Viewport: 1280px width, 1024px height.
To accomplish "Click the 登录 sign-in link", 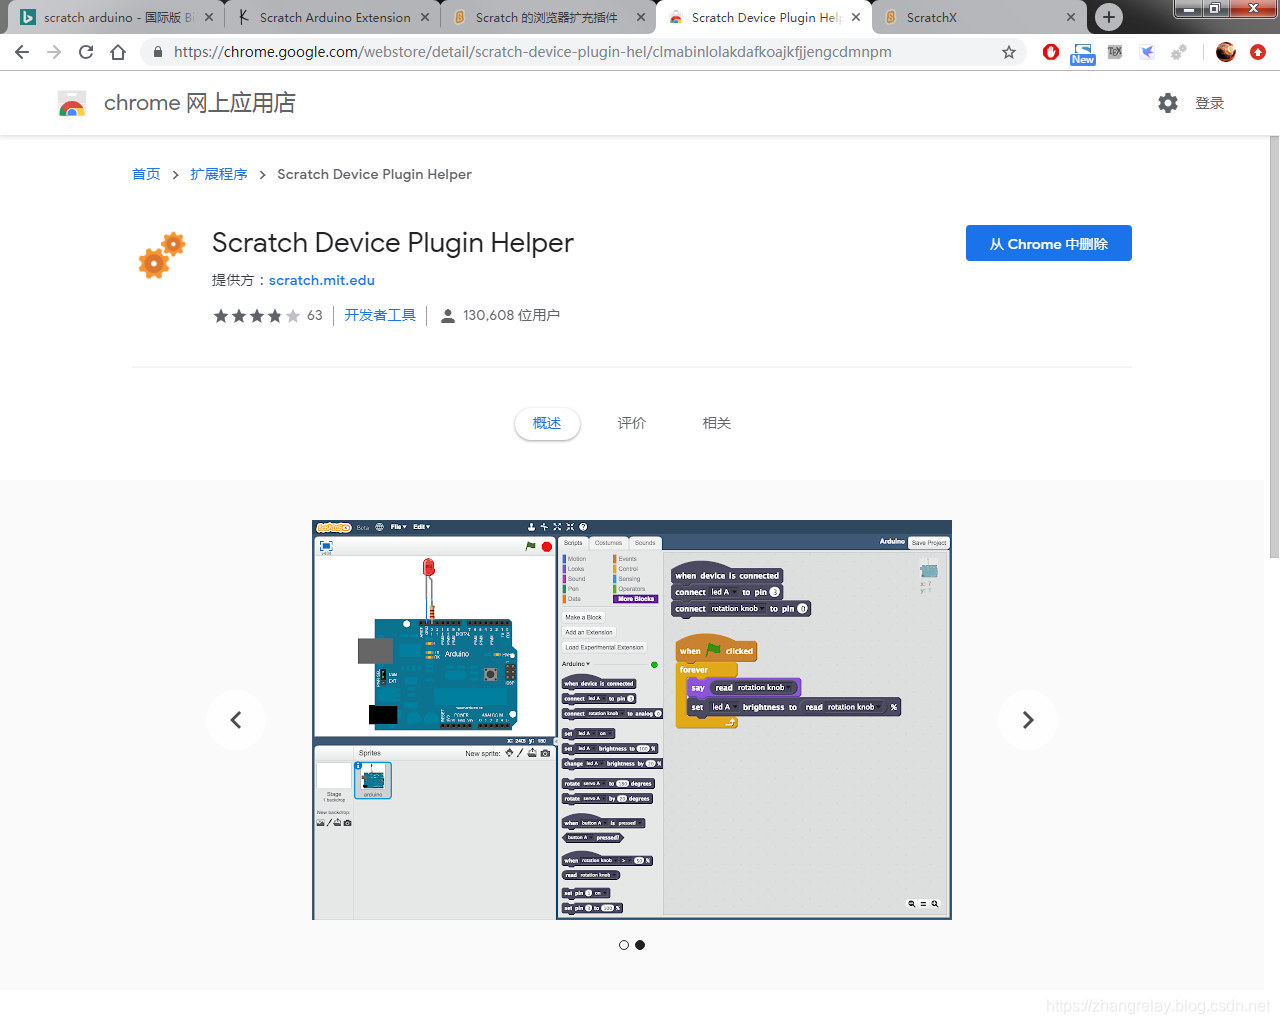I will click(x=1210, y=103).
